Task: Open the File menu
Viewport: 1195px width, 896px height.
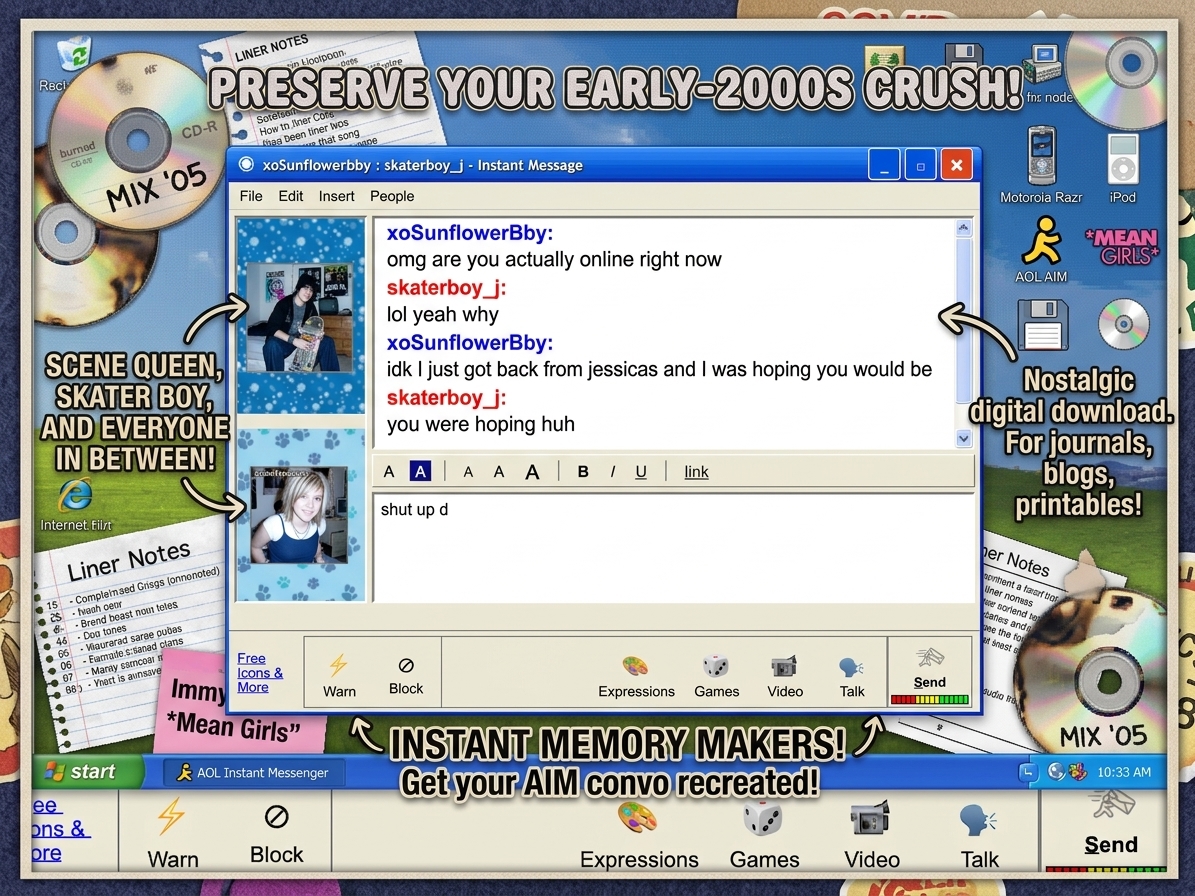Action: 251,196
